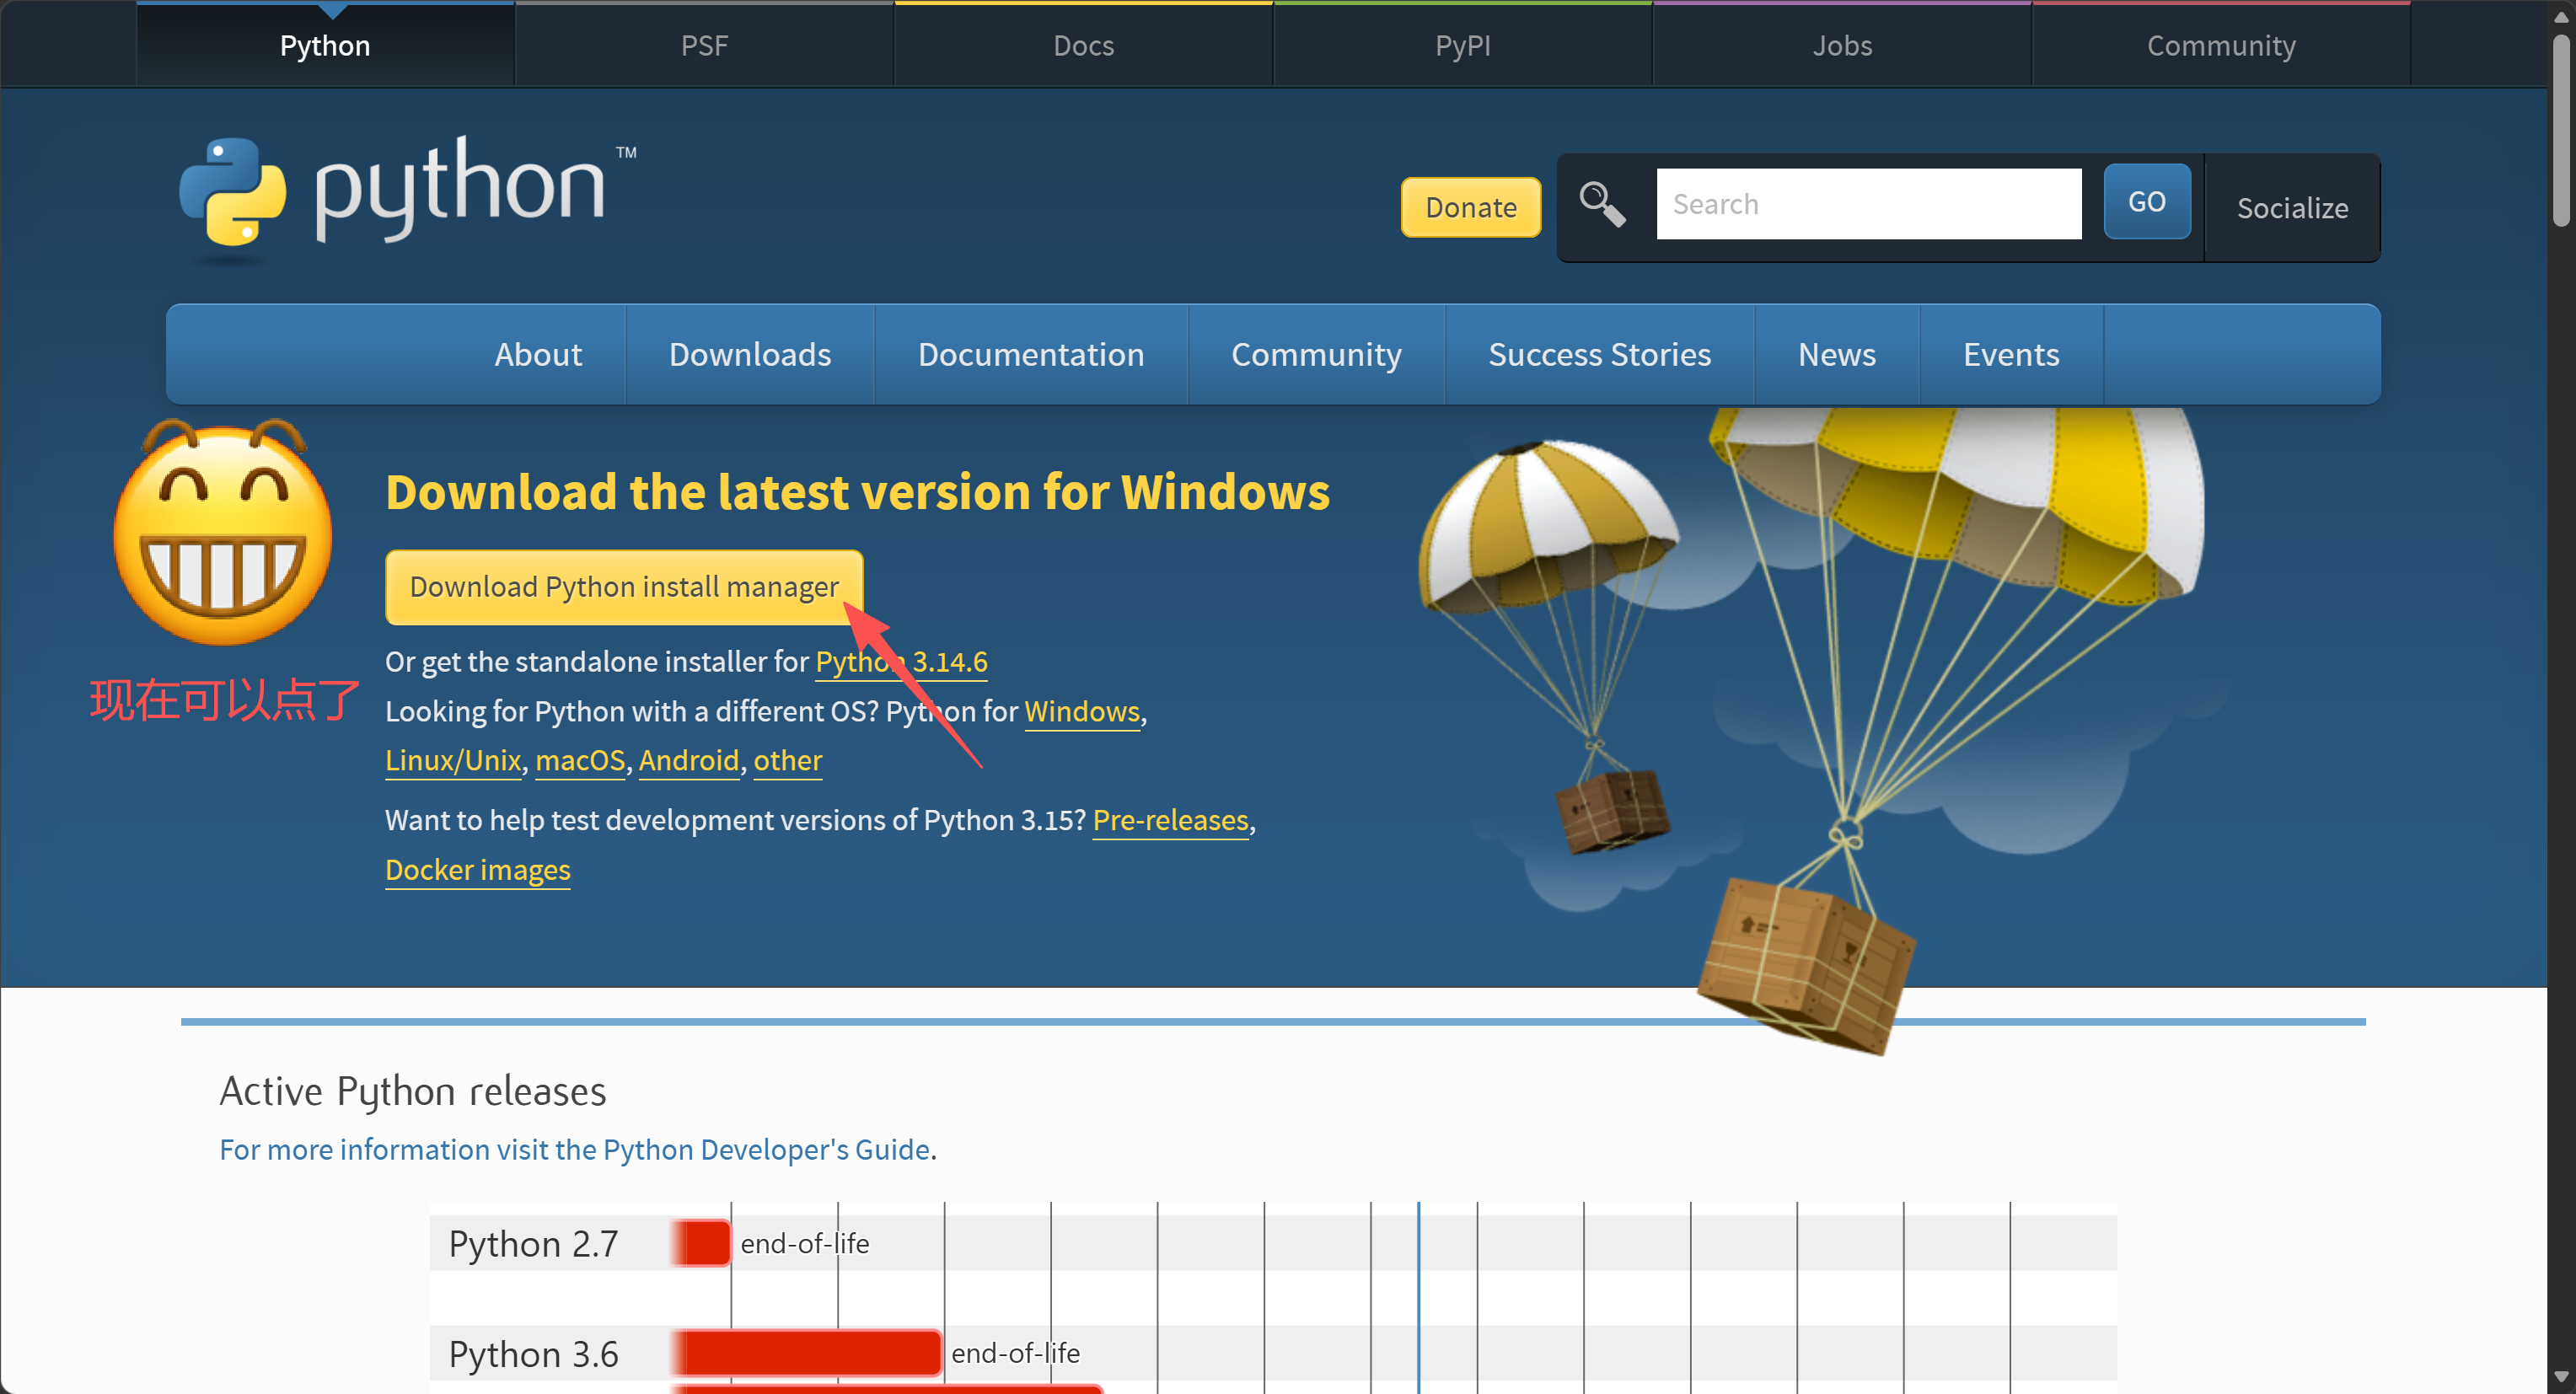Go to the PyPI top tab
The height and width of the screenshot is (1394, 2576).
click(x=1462, y=46)
